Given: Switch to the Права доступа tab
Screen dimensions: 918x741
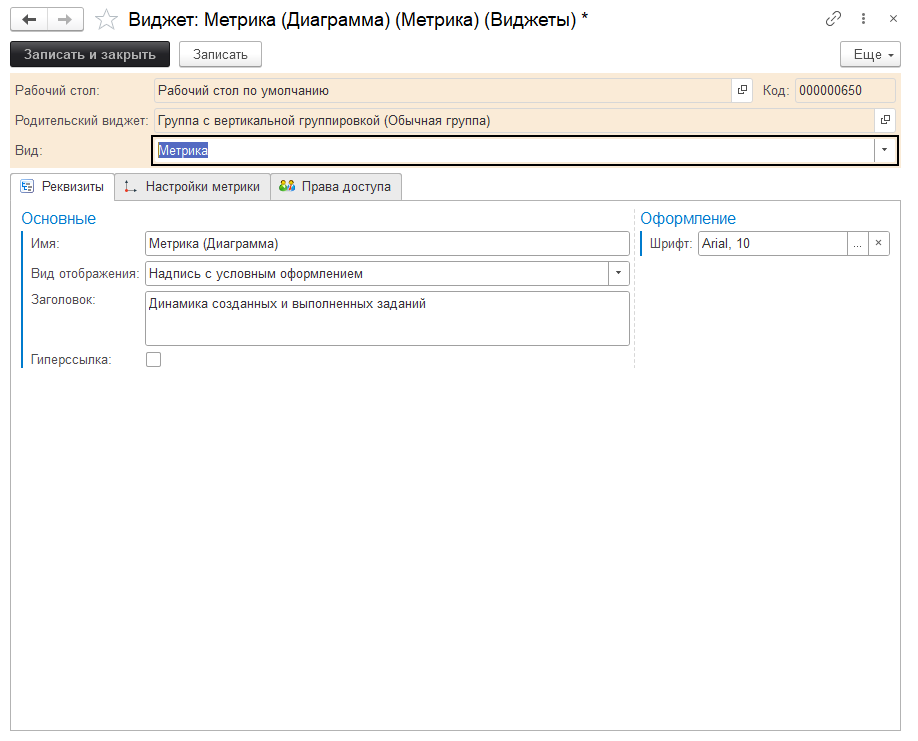Looking at the screenshot, I should click(336, 187).
